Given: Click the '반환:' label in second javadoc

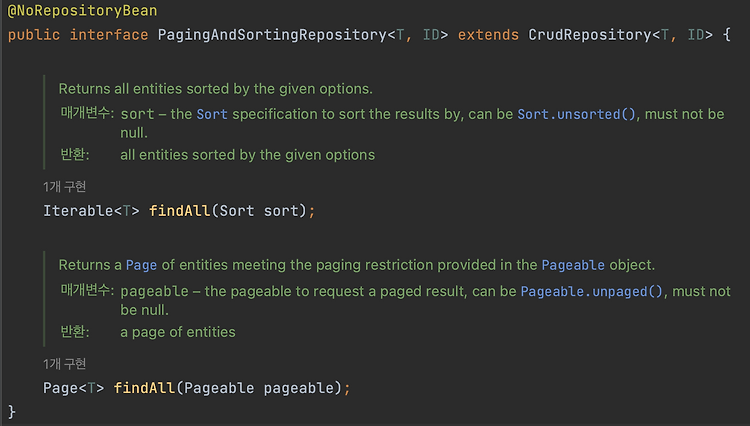Looking at the screenshot, I should (75, 332).
